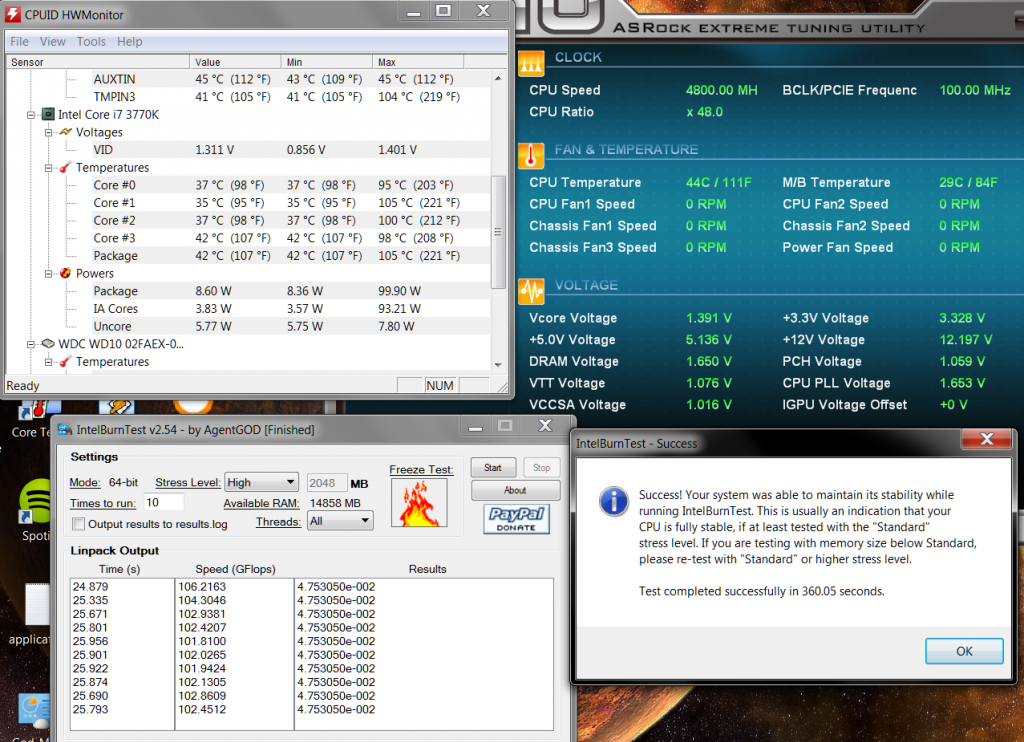Click the blue info icon in Success dialog
The width and height of the screenshot is (1024, 742).
pos(614,502)
